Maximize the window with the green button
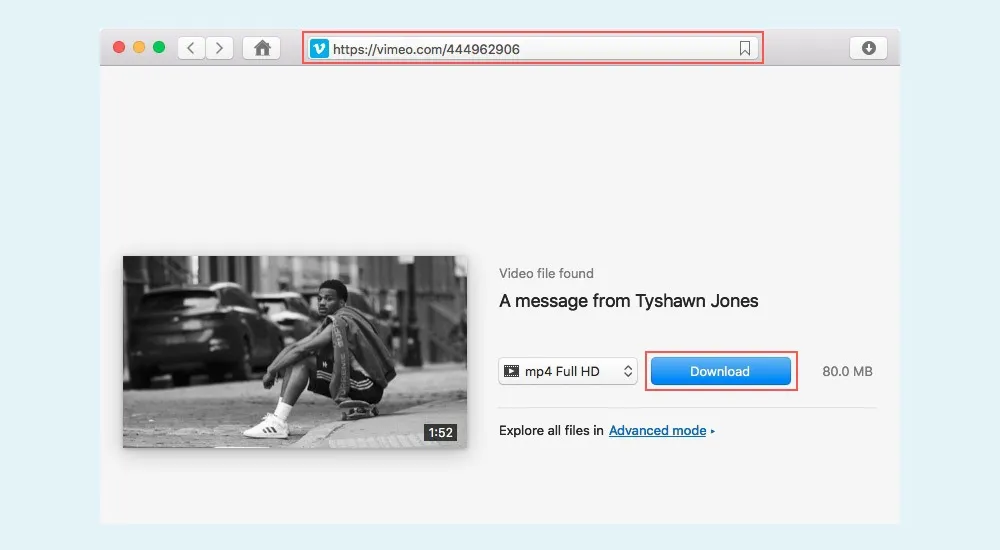Viewport: 1000px width, 550px height. click(159, 47)
